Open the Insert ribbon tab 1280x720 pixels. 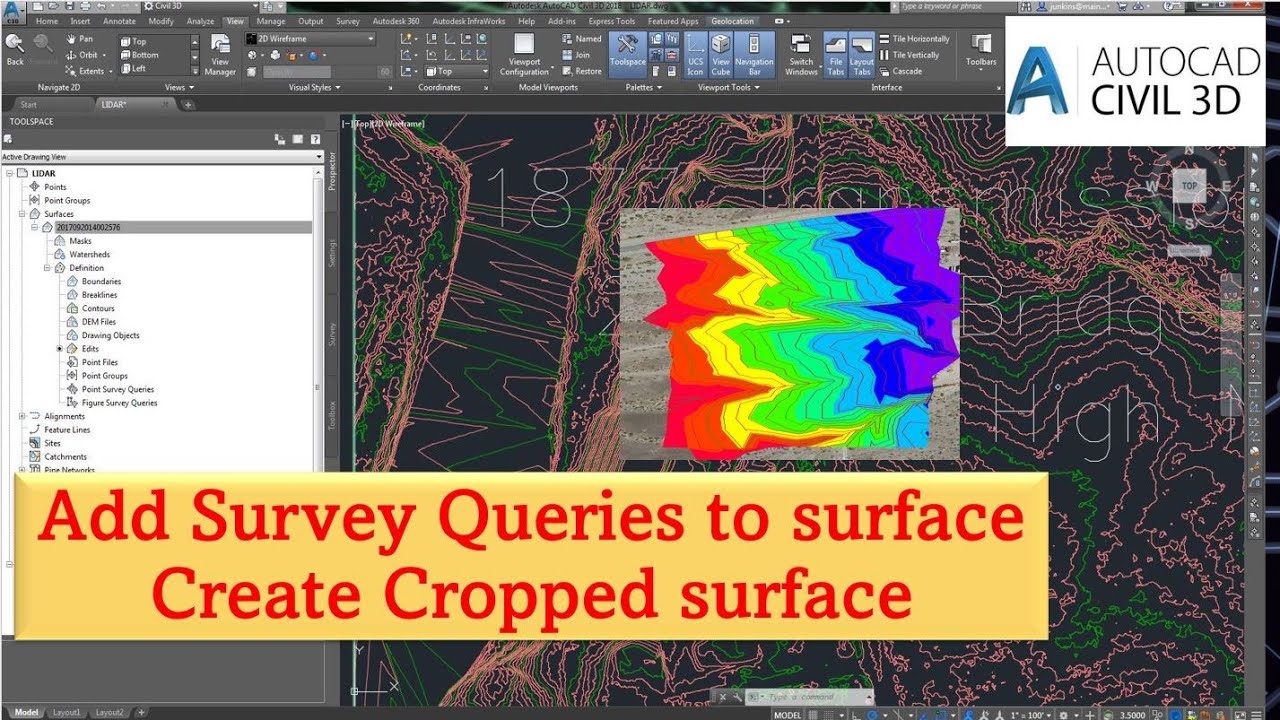(x=80, y=21)
